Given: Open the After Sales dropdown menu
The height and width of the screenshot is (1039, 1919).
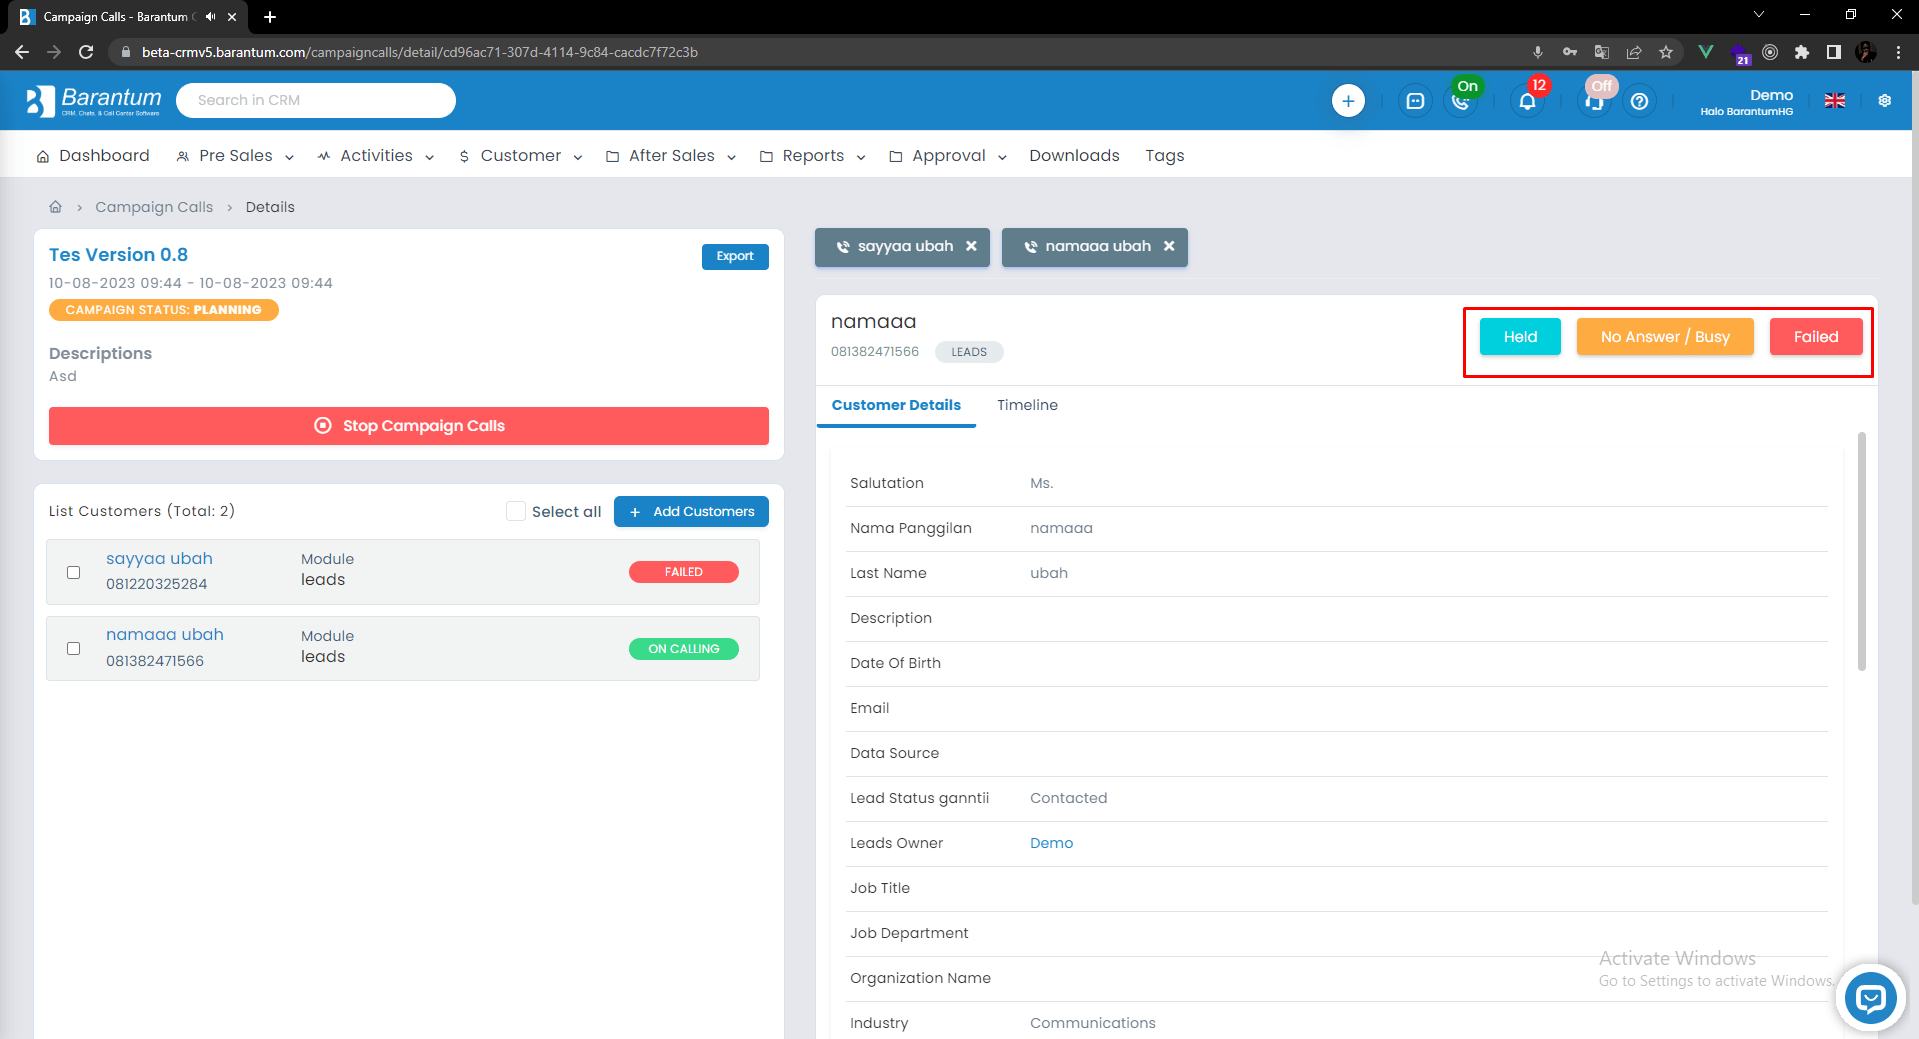Looking at the screenshot, I should [x=671, y=156].
